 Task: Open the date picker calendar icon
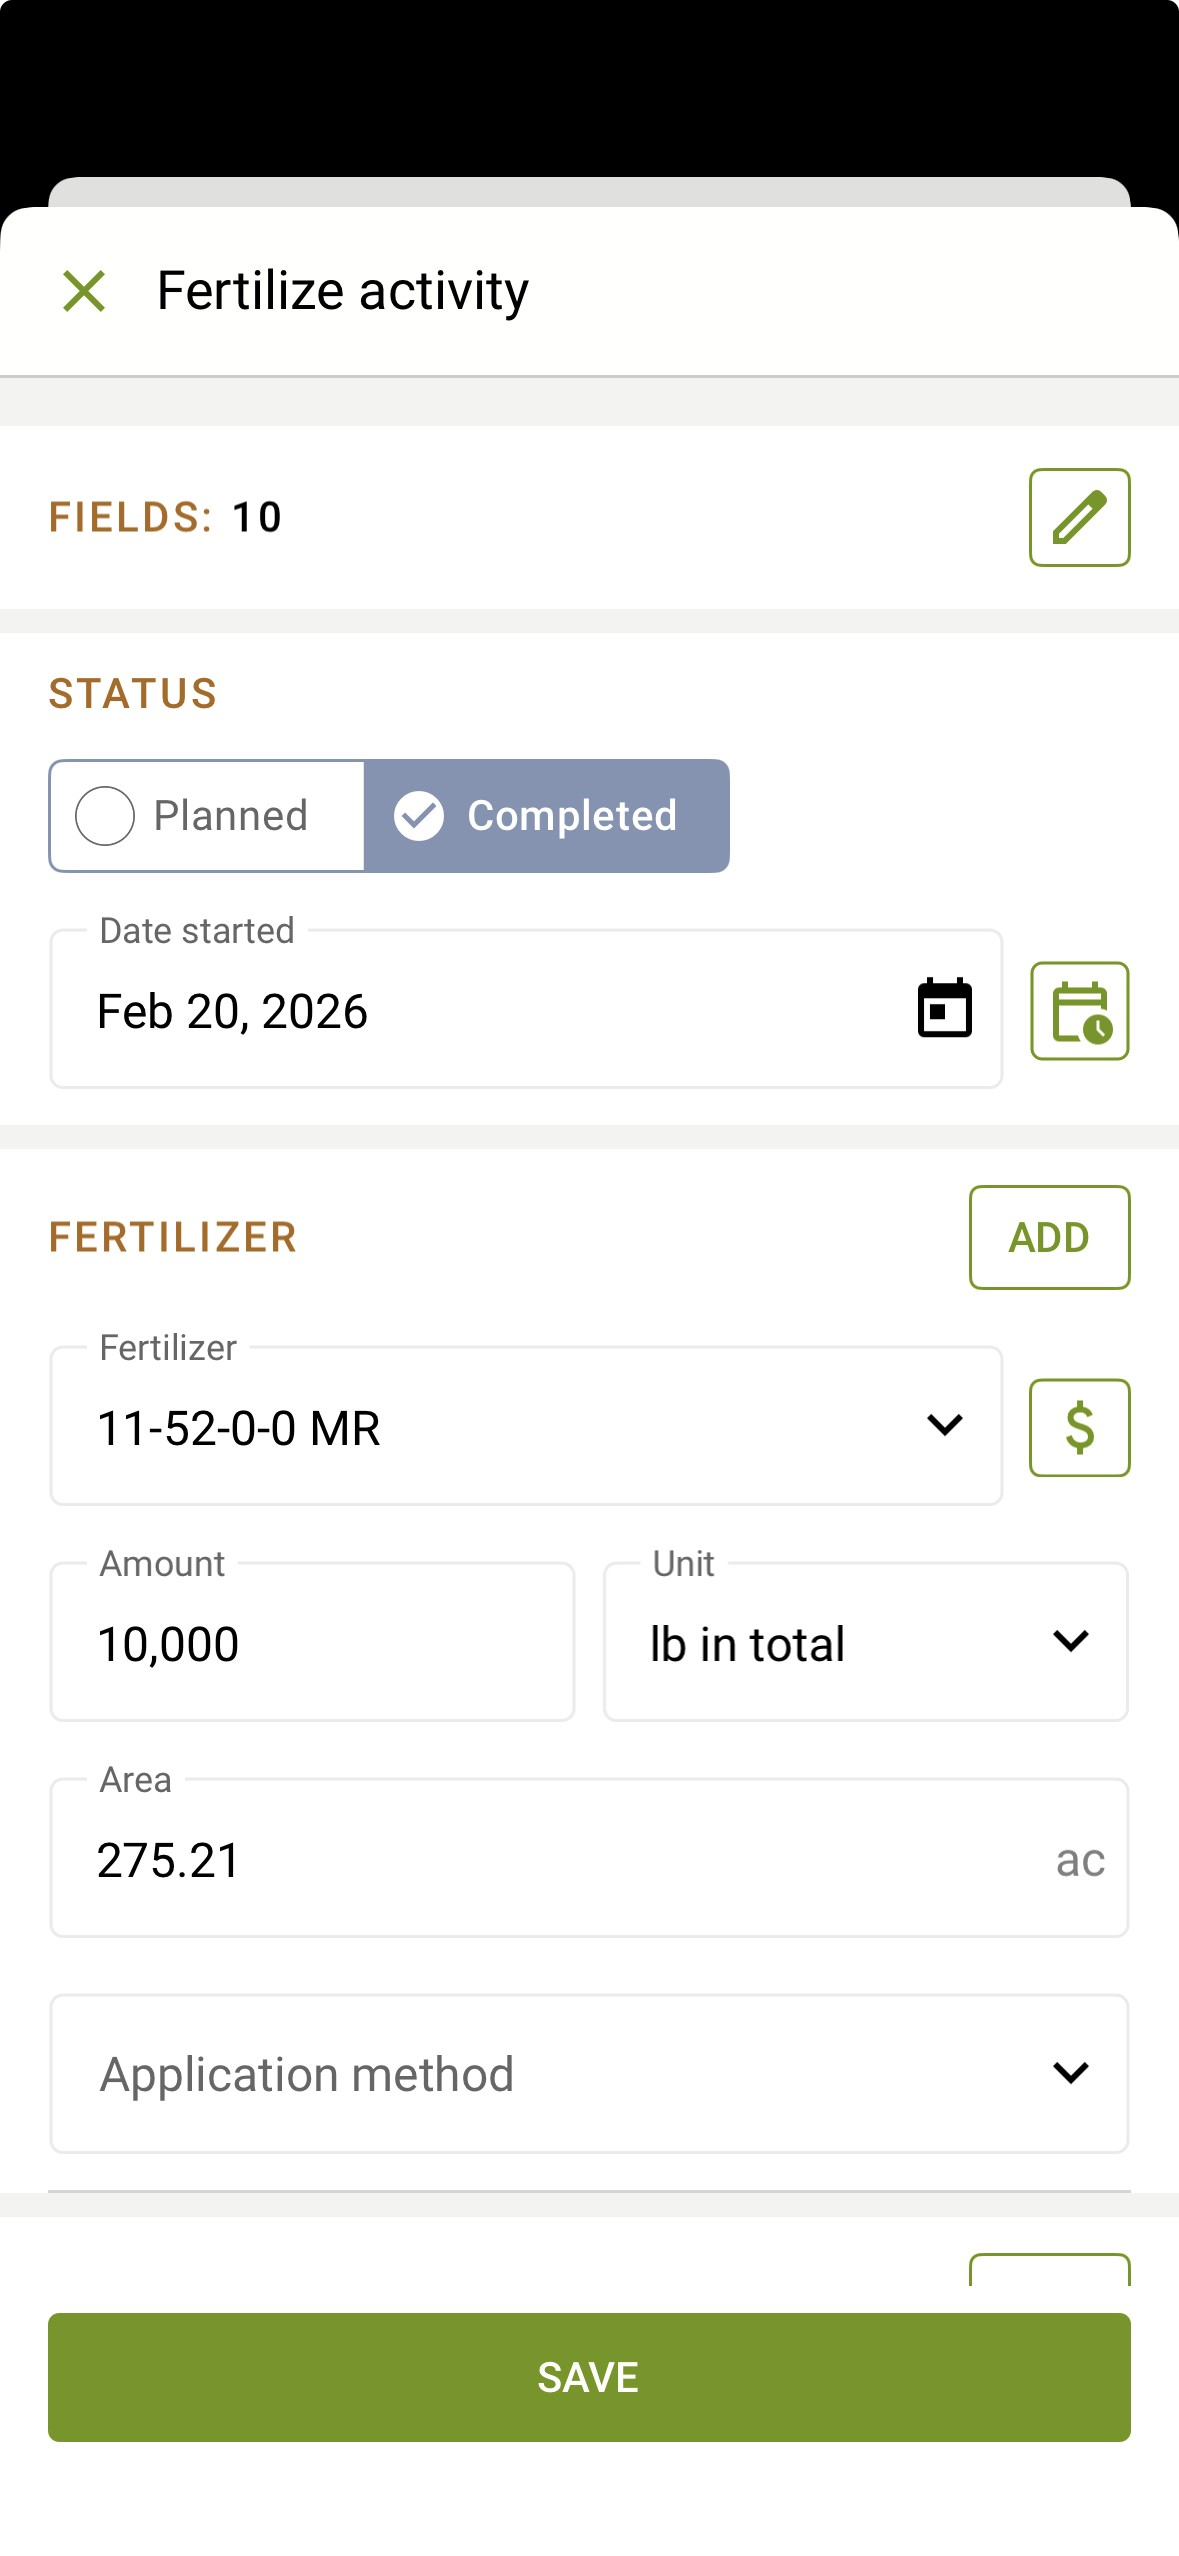944,1009
